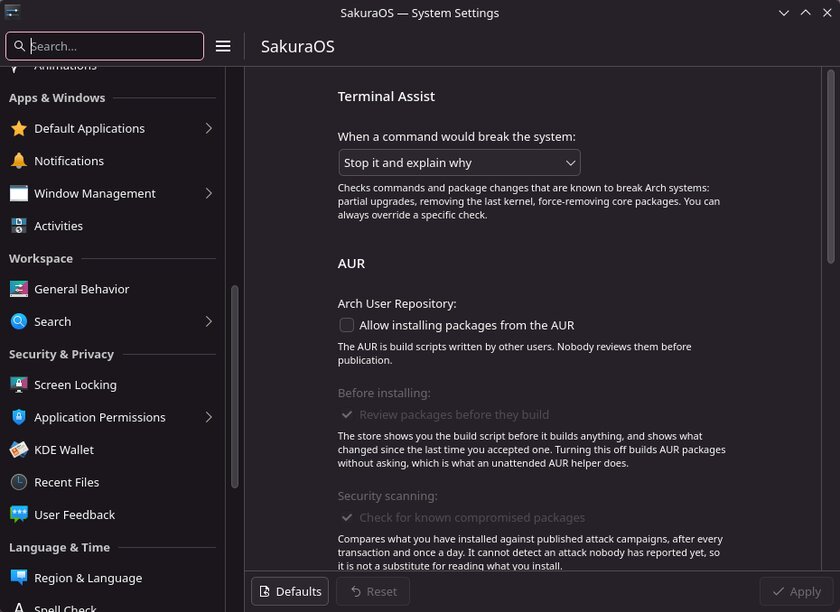Open Screen Locking settings
Screen dimensions: 840x612
[112, 385]
